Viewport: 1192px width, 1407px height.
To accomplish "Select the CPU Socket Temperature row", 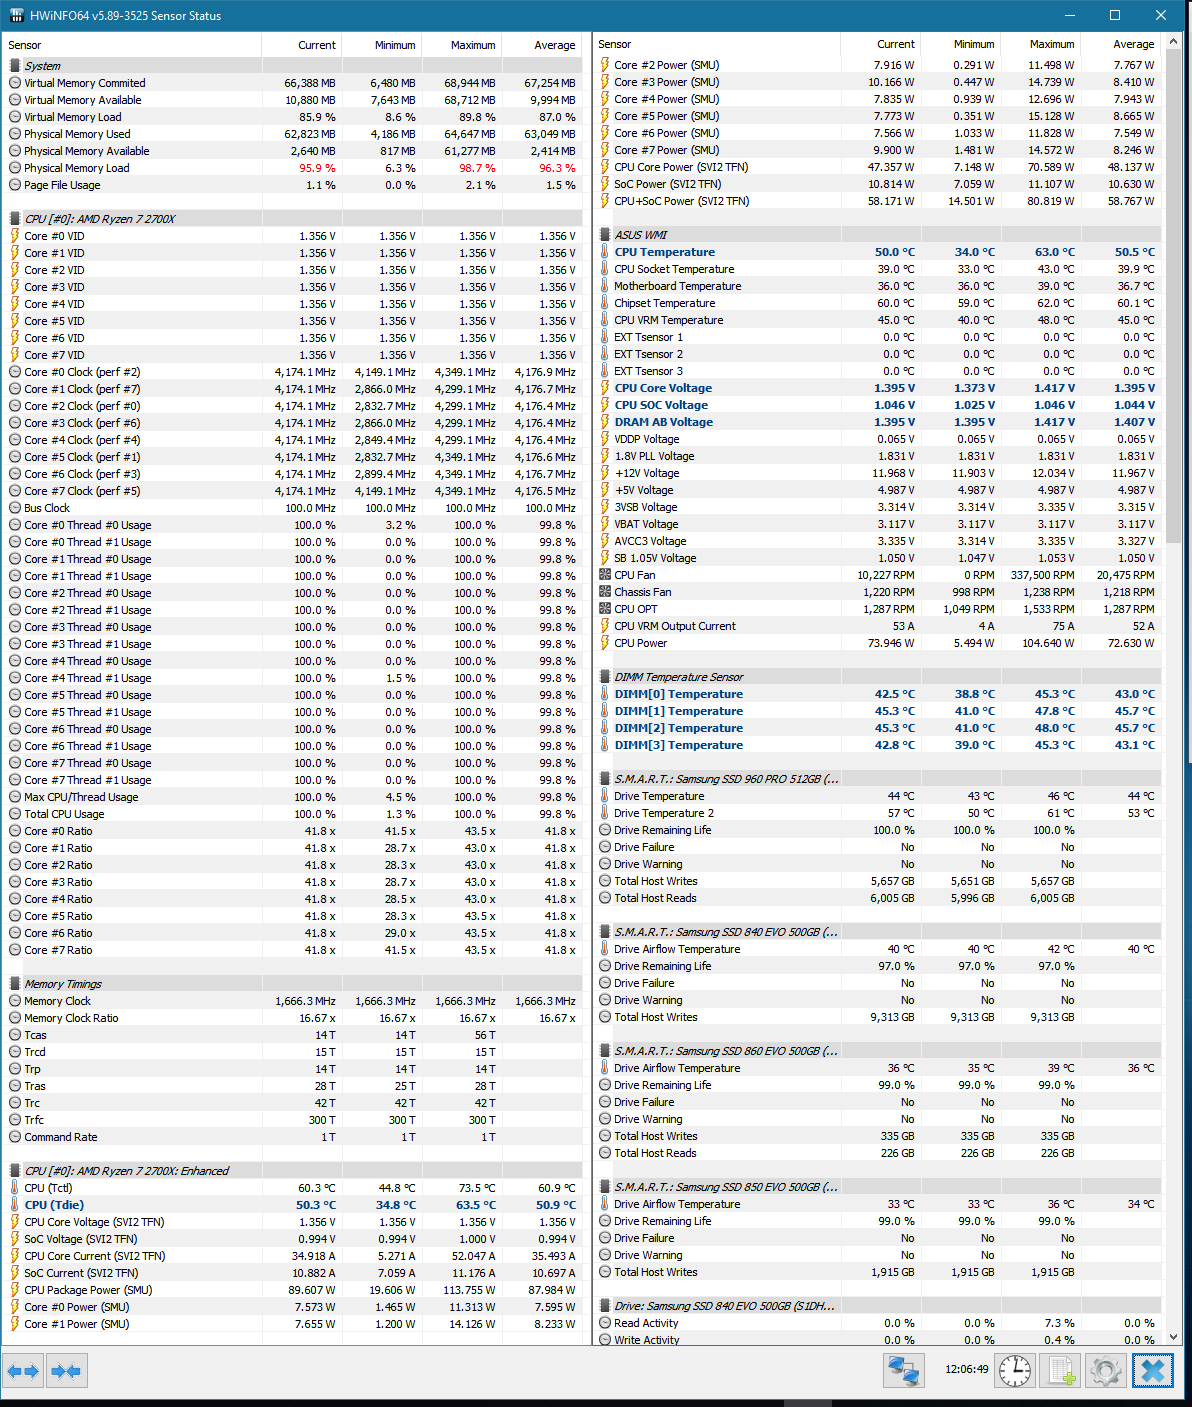I will pyautogui.click(x=879, y=269).
